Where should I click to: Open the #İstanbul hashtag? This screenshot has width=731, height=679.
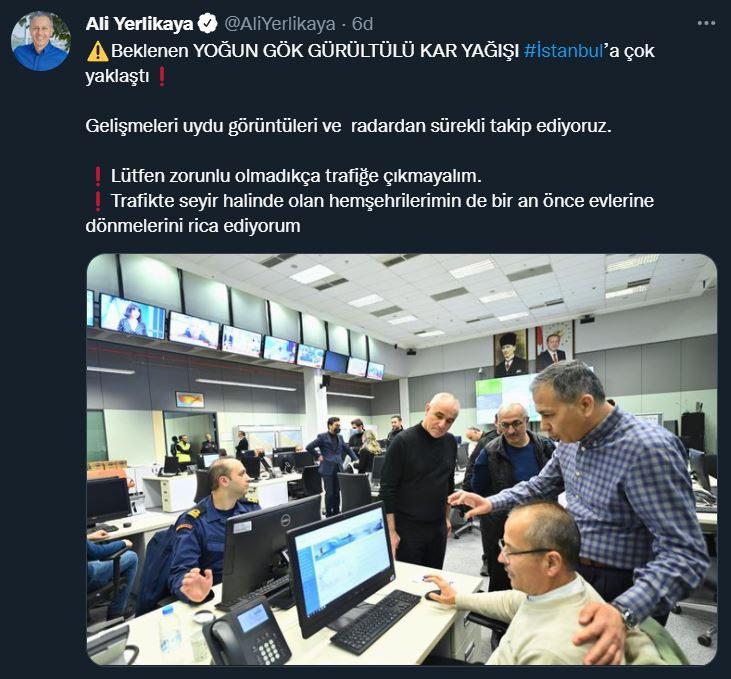(564, 50)
